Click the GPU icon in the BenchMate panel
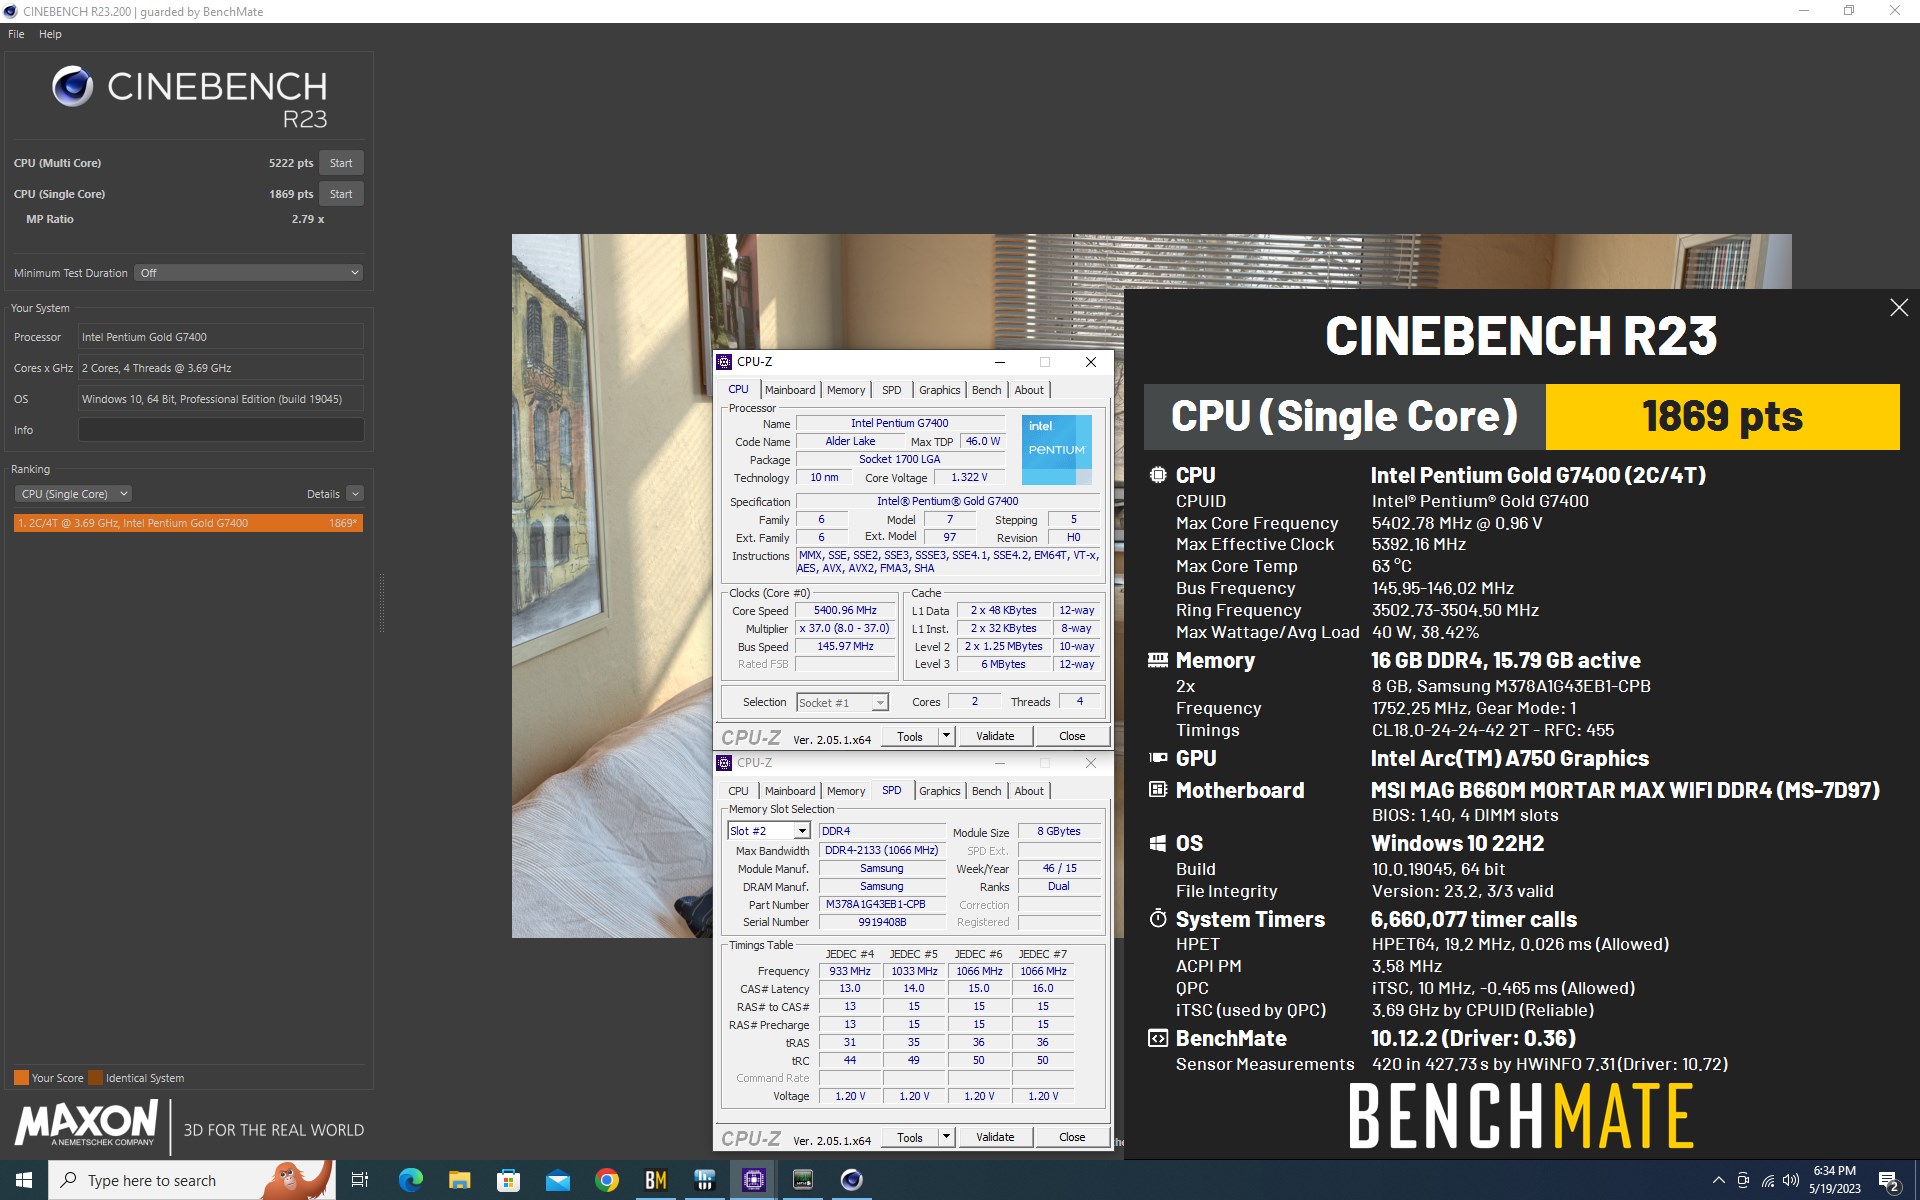 (1158, 758)
